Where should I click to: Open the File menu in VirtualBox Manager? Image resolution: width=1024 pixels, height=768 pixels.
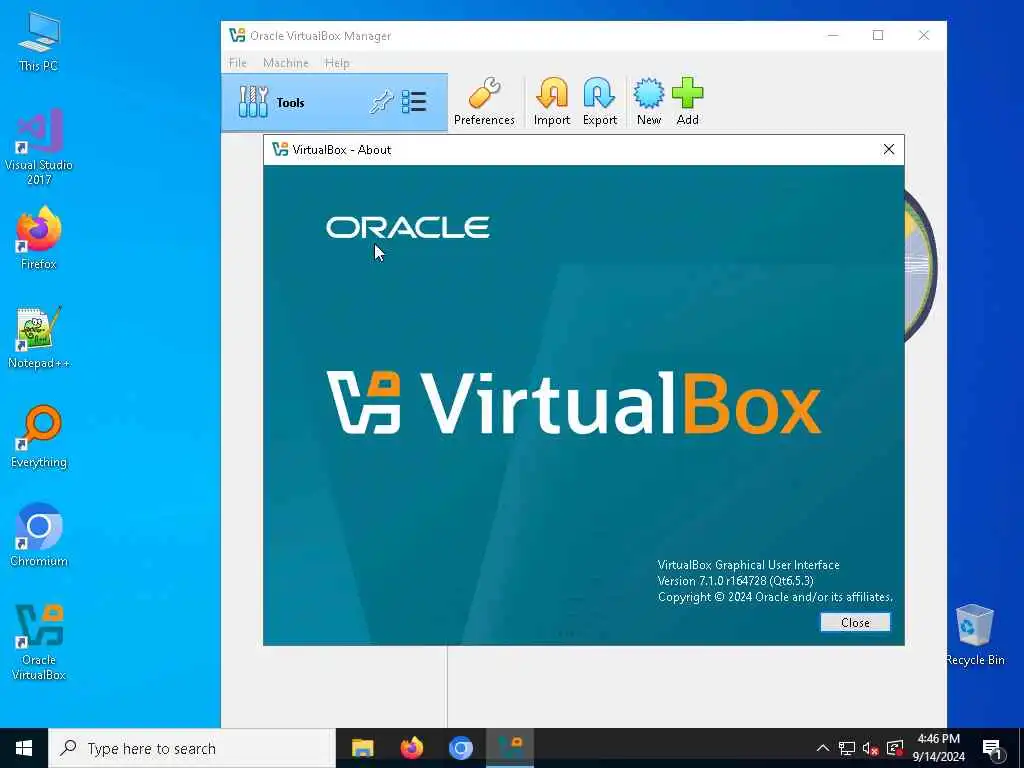pyautogui.click(x=238, y=63)
